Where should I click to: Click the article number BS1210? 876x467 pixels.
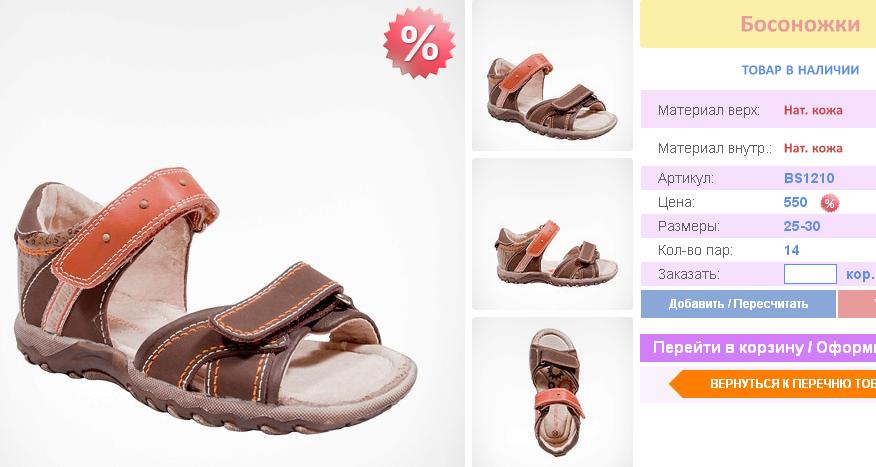point(809,178)
